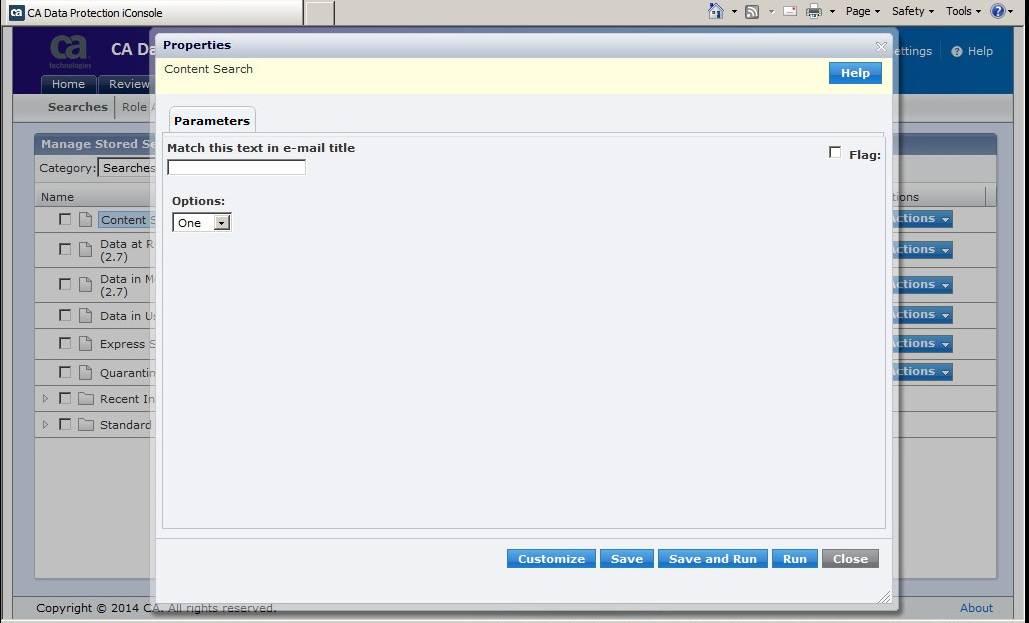1029x623 pixels.
Task: Tick the Recent Incidents folder checkbox
Action: tap(64, 398)
